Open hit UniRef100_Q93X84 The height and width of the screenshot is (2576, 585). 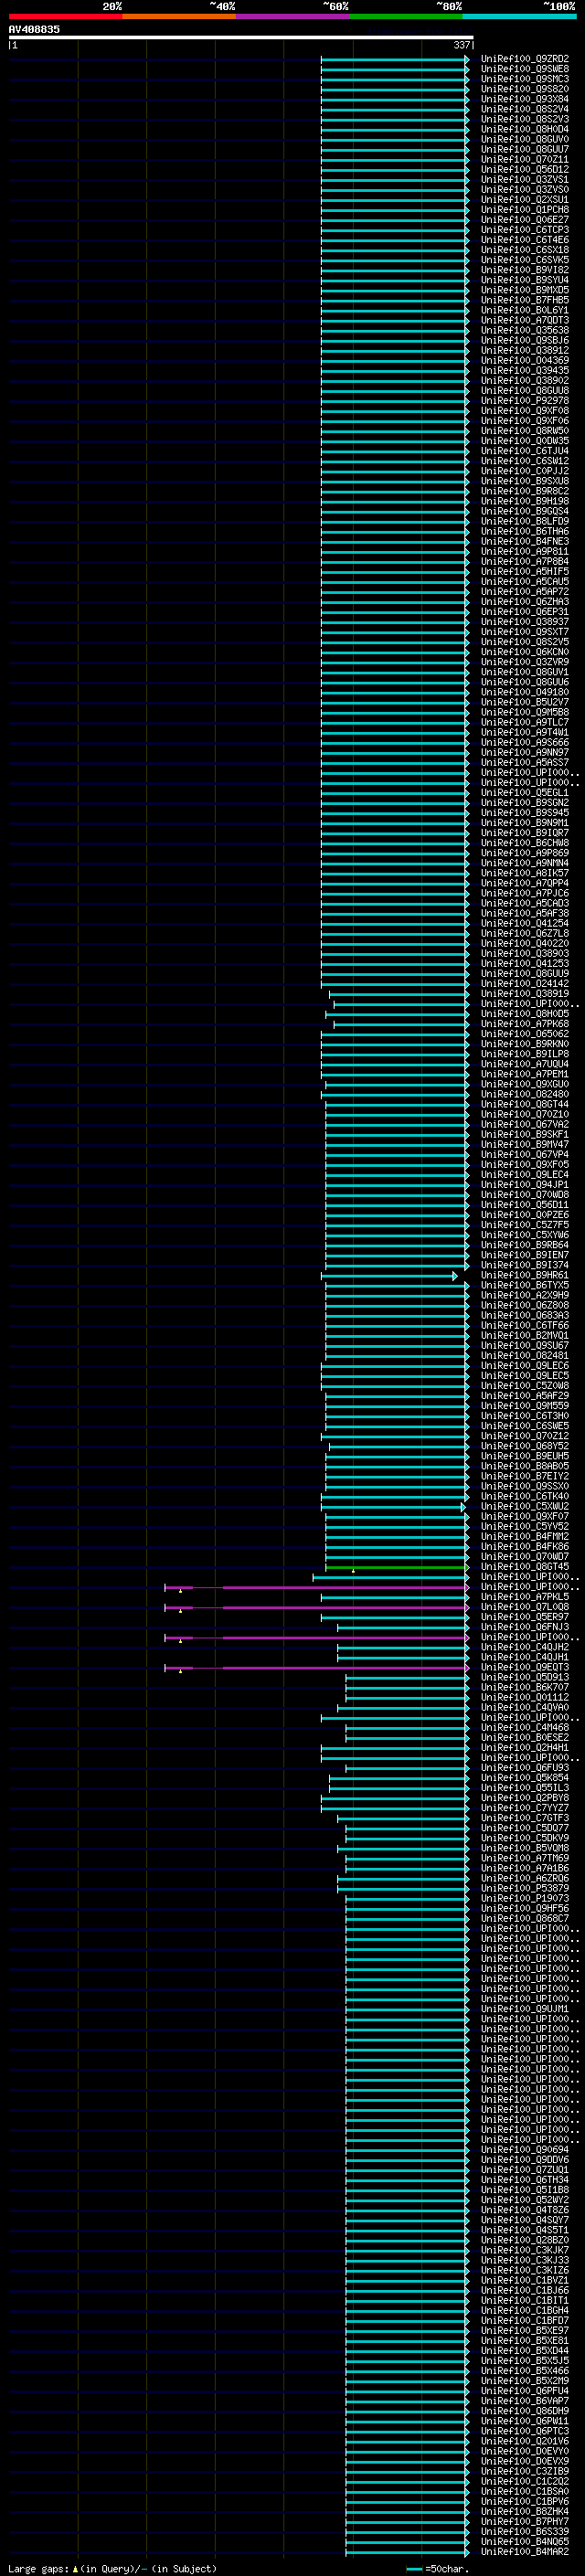[524, 99]
